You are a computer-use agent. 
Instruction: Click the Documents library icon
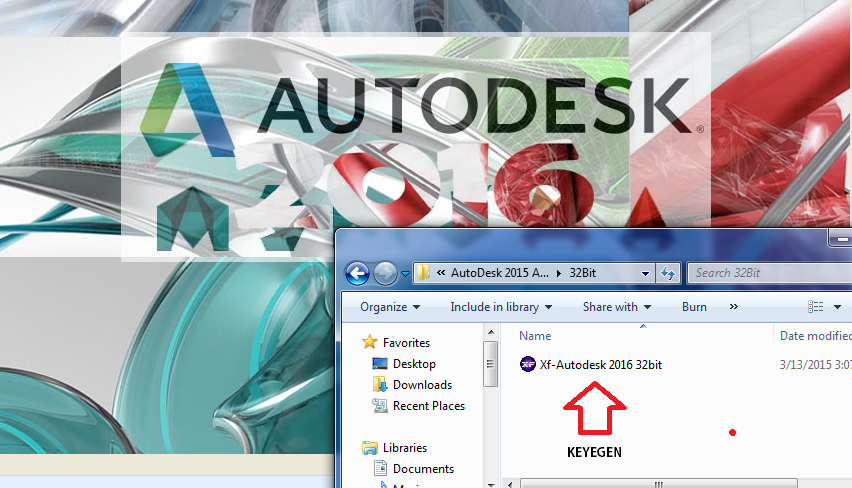point(380,468)
